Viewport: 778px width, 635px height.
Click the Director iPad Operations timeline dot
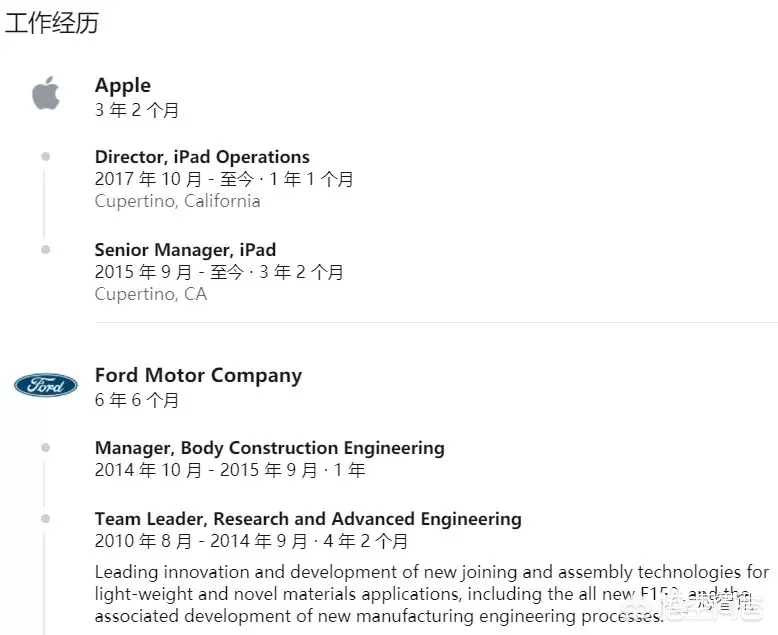click(46, 157)
